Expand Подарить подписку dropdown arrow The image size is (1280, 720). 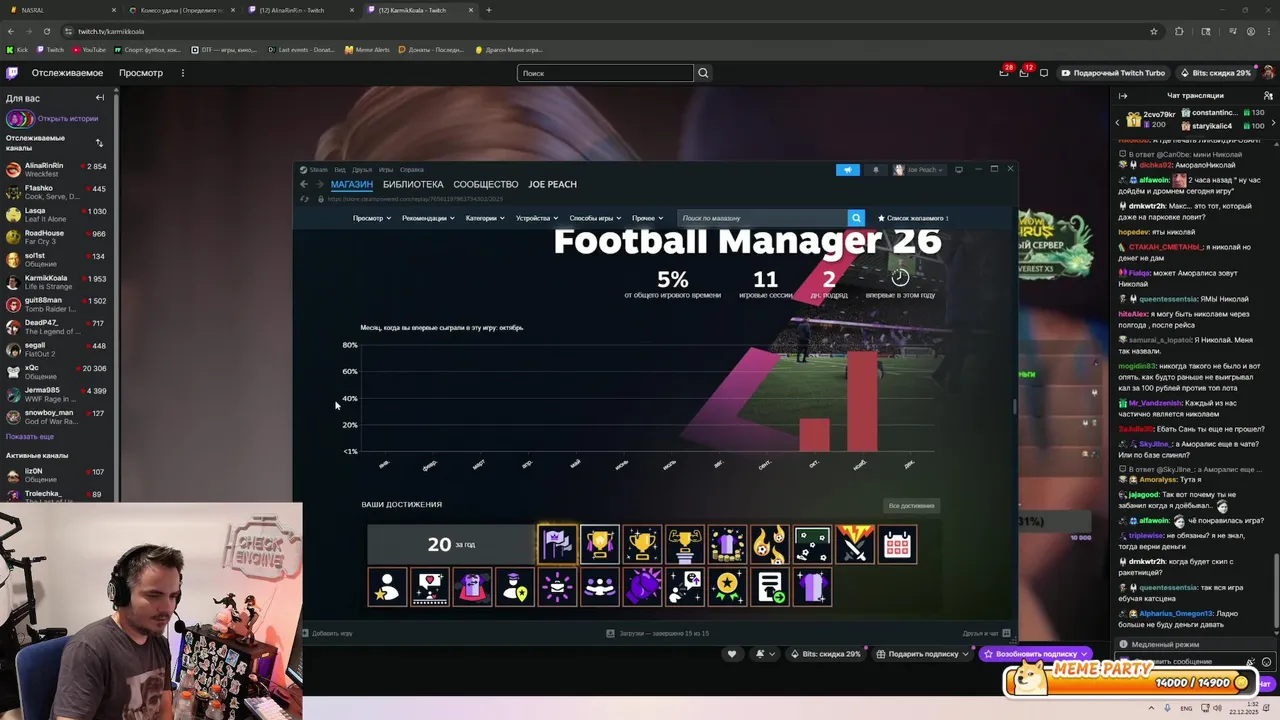[965, 654]
